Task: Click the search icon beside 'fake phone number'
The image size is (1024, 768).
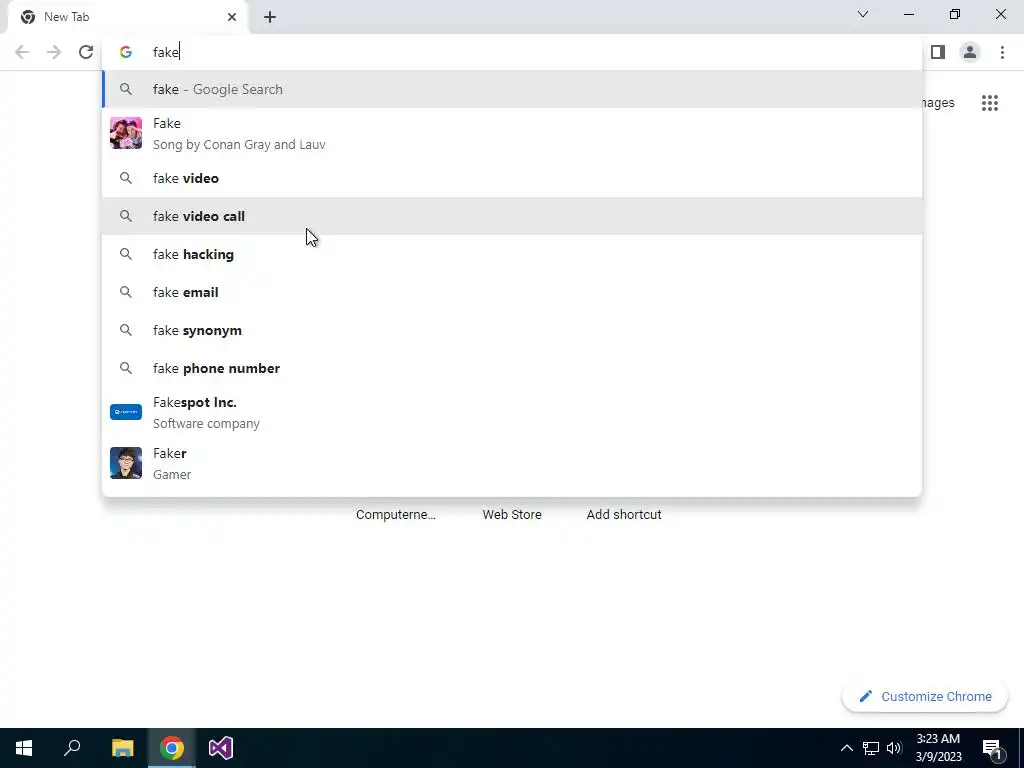Action: coord(126,368)
